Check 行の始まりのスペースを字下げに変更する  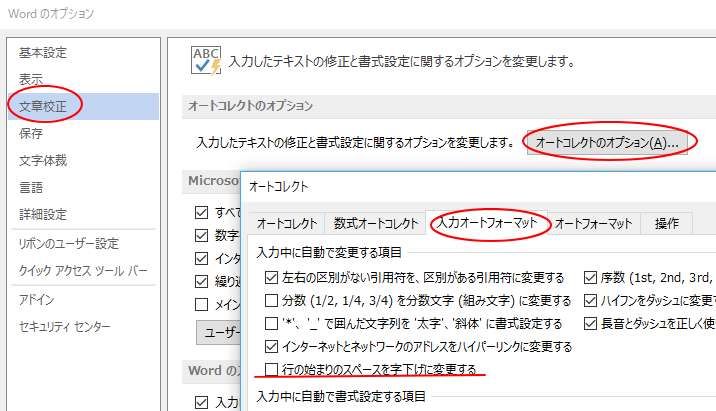coord(271,369)
